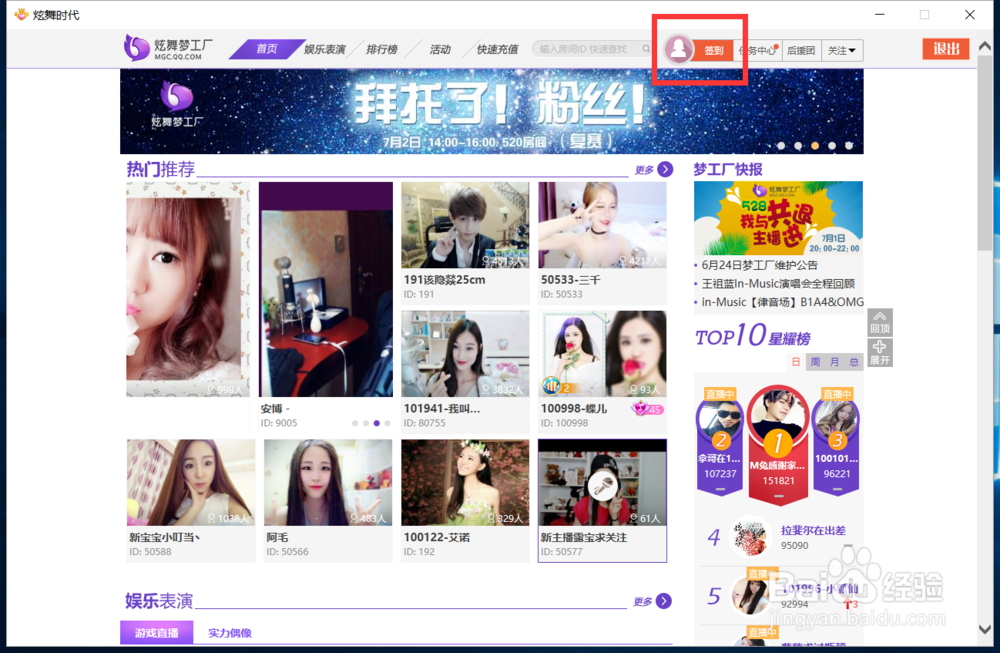Screen dimensions: 1000x653
Task: Click the search magnifier icon
Action: (646, 48)
